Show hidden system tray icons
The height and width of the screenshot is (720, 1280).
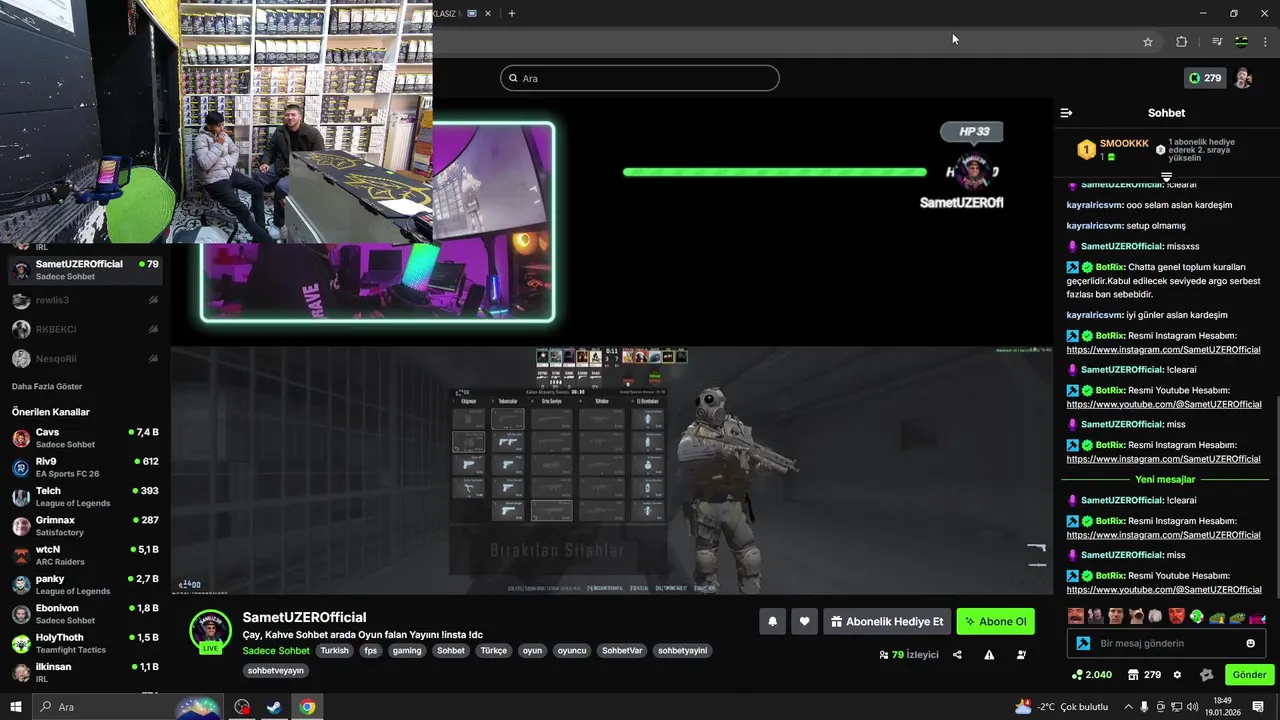1129,707
